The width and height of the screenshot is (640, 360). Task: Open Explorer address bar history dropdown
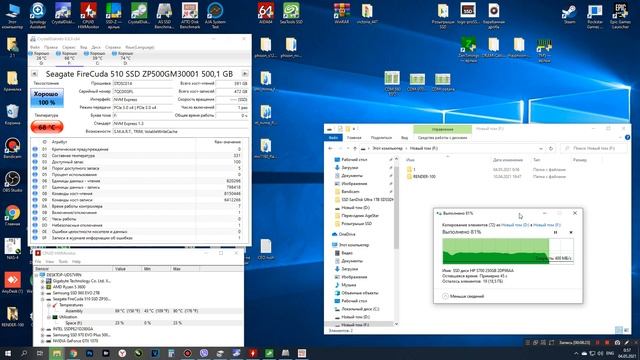click(541, 149)
